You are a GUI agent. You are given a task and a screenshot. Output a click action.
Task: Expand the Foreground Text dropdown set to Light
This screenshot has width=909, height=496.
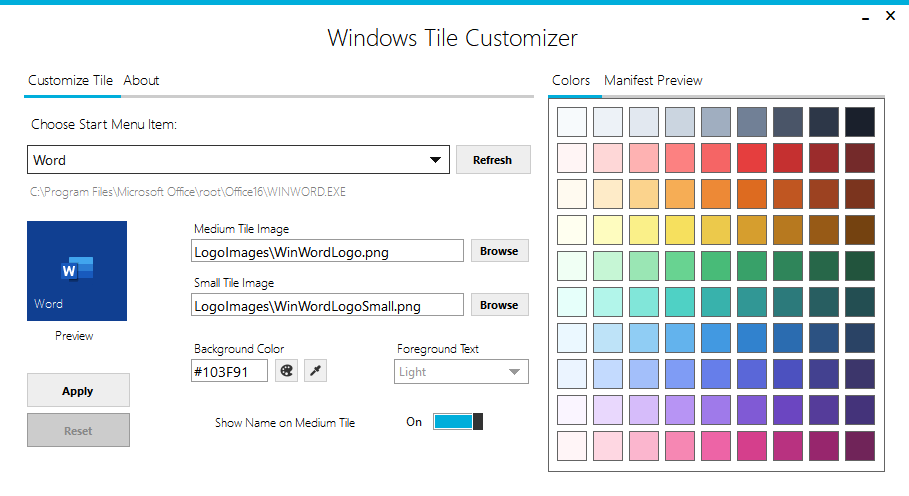click(x=461, y=372)
